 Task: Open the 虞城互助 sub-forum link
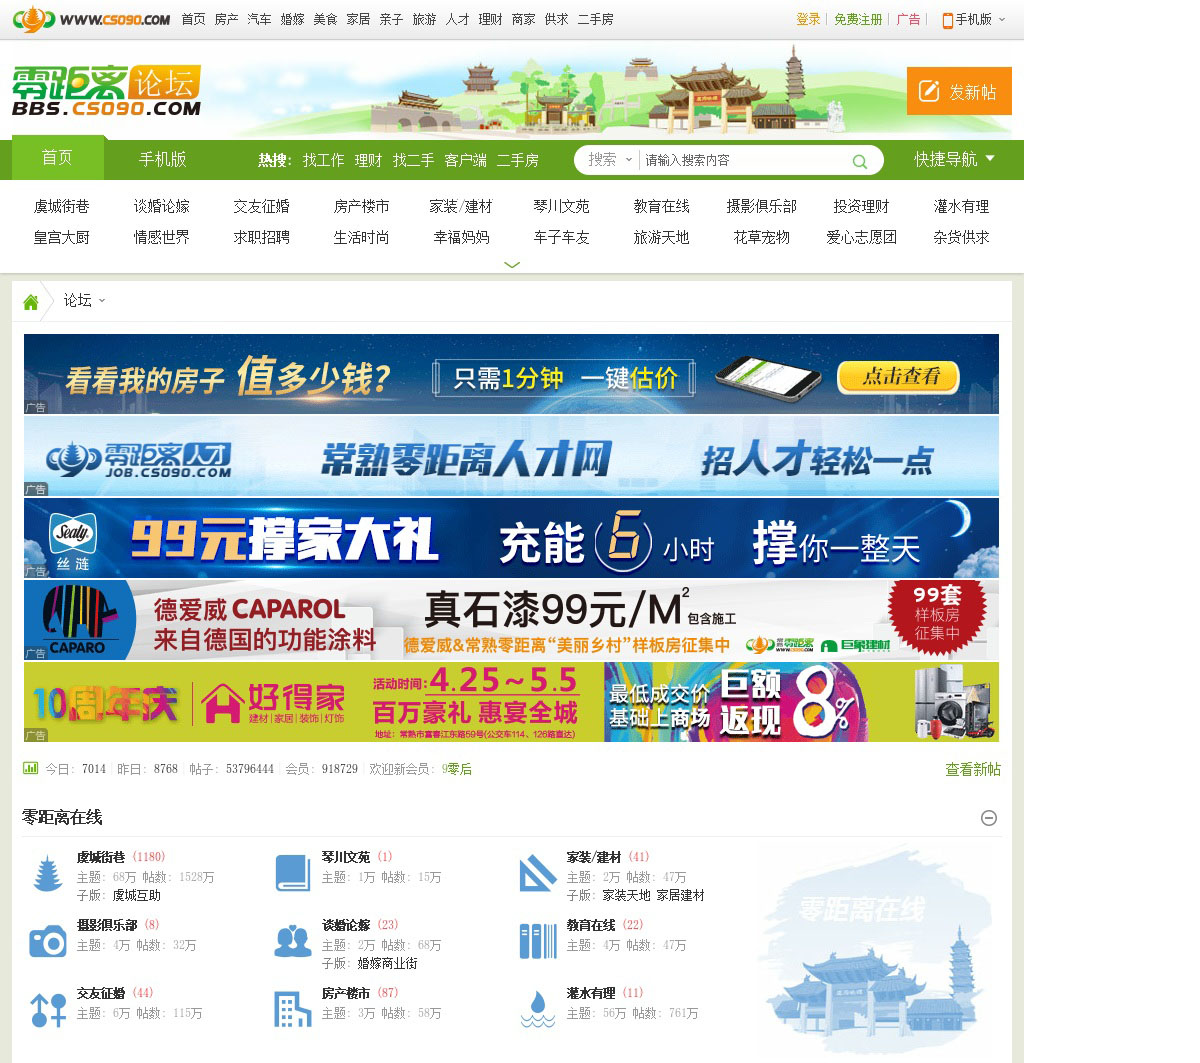pyautogui.click(x=136, y=896)
